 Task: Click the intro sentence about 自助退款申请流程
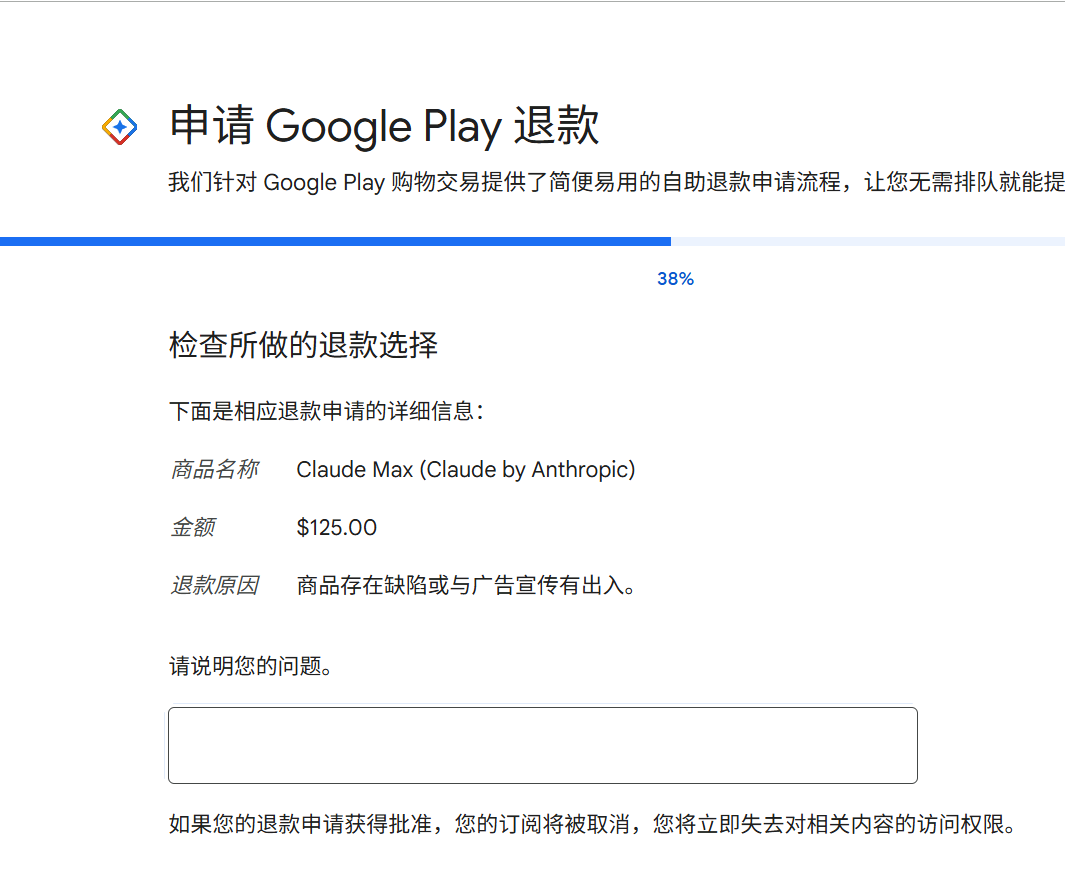[616, 182]
